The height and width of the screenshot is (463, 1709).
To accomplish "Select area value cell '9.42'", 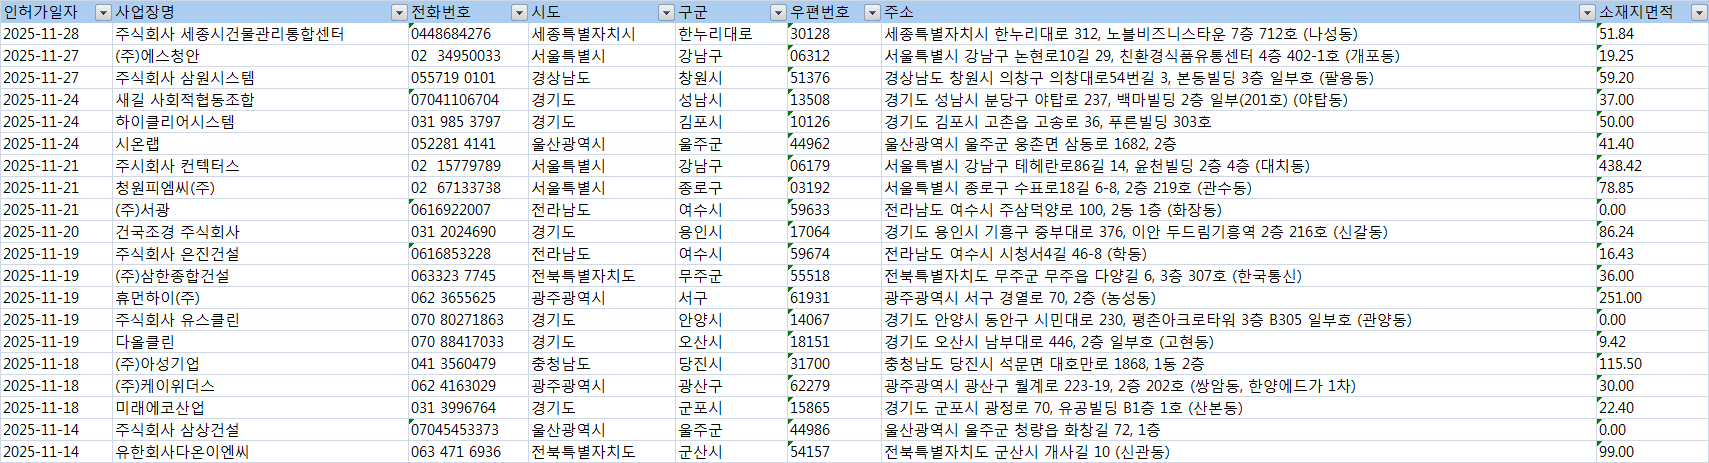I will tap(1652, 342).
